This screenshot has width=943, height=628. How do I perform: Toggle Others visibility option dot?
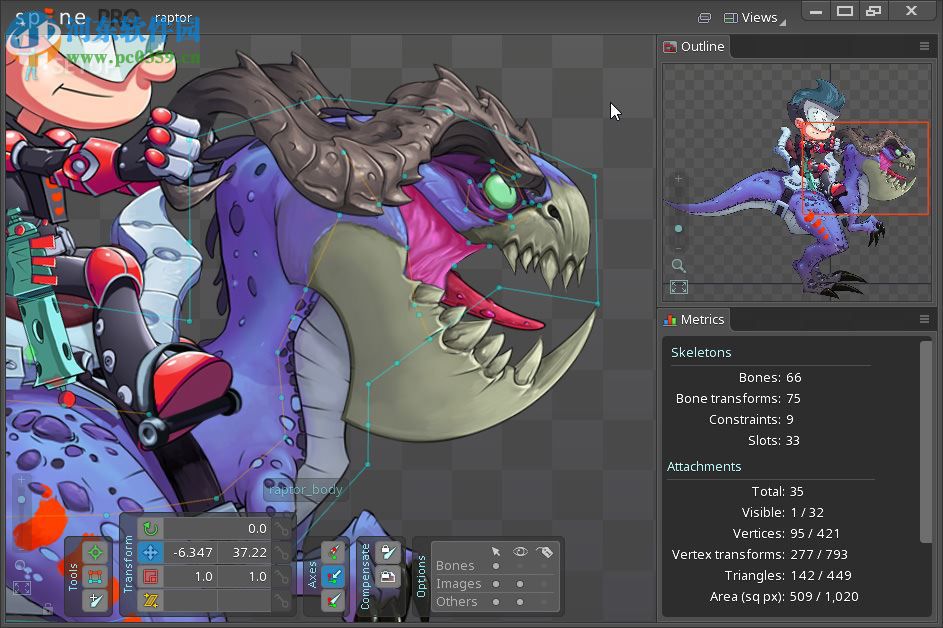click(520, 602)
